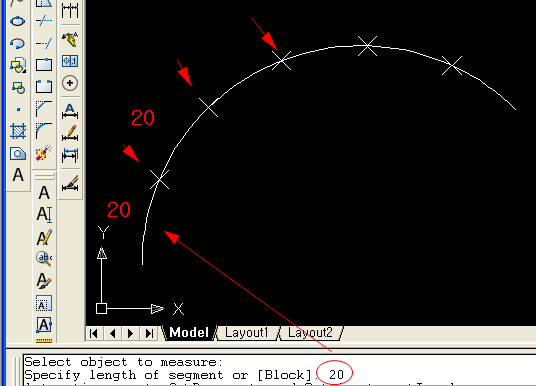536x386 pixels.
Task: Select the Break at Point tool
Action: pyautogui.click(x=44, y=65)
